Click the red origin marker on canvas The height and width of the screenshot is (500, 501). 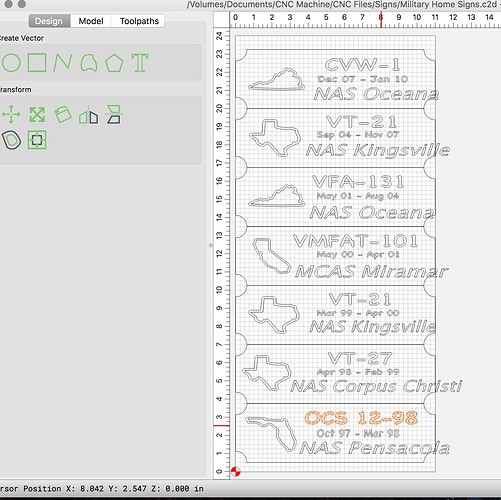[236, 471]
